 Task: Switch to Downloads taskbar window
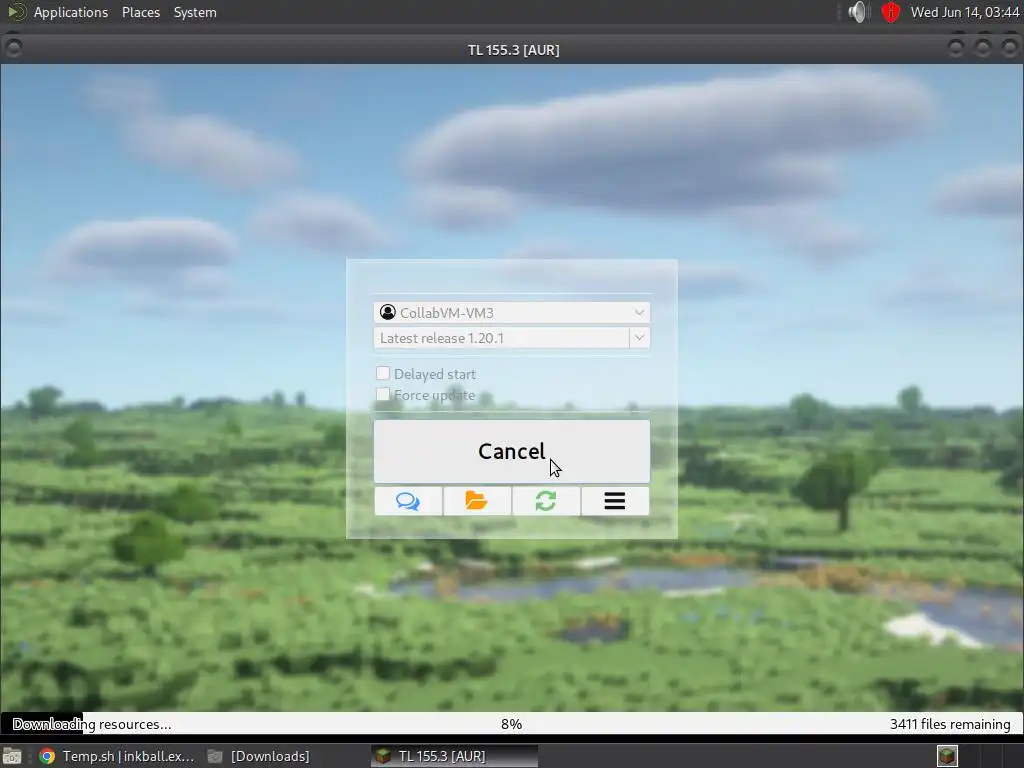(259, 756)
